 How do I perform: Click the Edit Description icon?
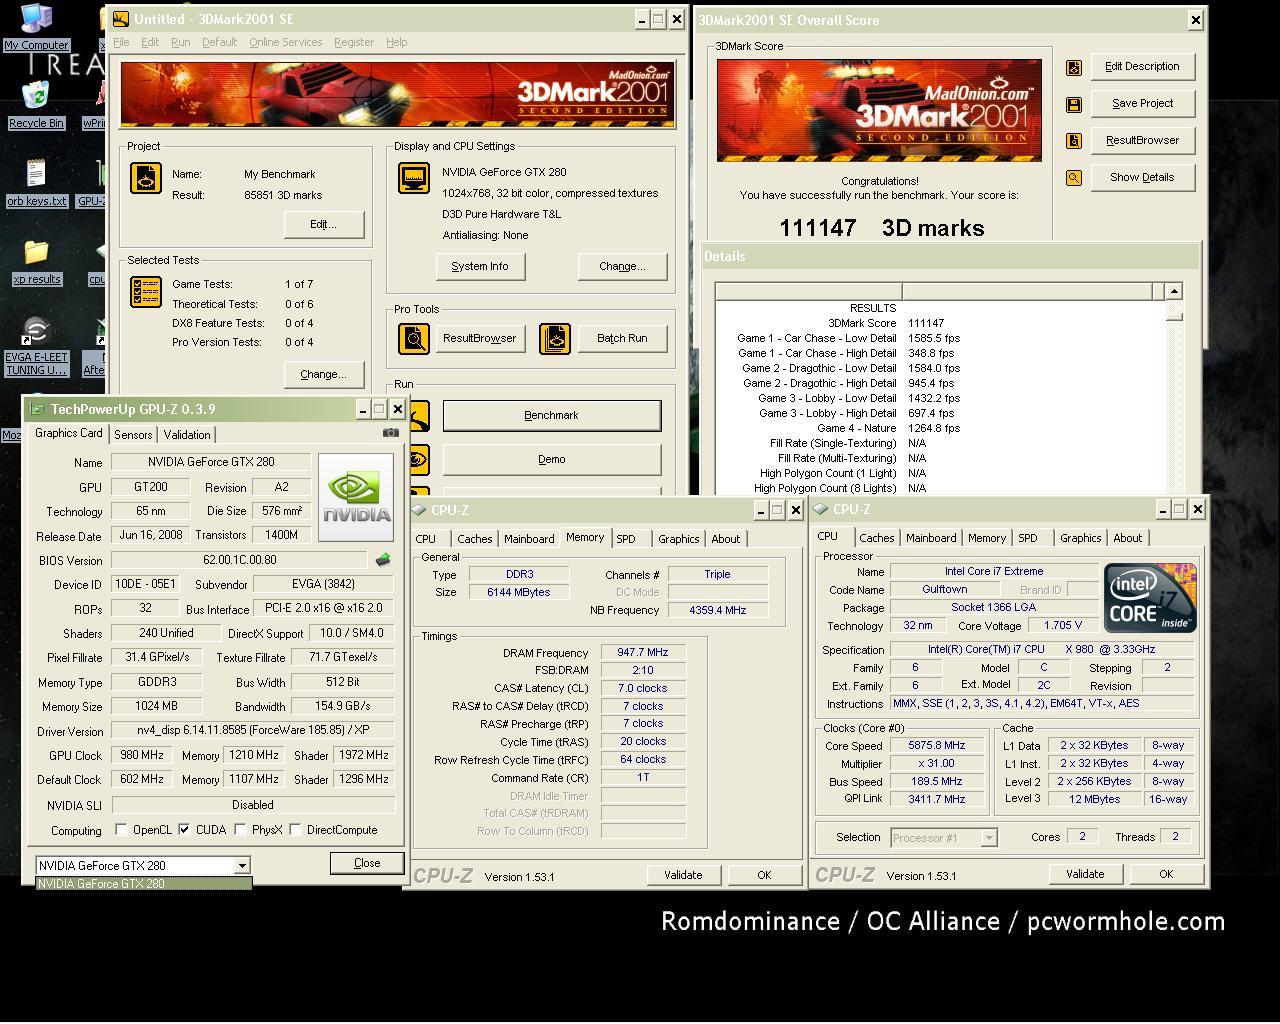(1074, 67)
